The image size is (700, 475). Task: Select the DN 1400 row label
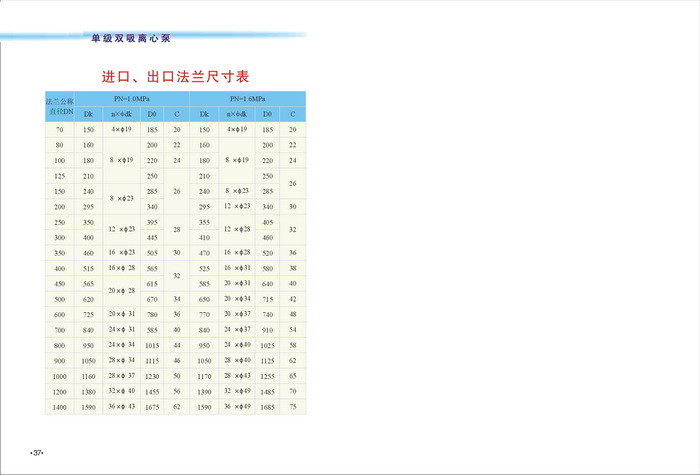(x=59, y=407)
